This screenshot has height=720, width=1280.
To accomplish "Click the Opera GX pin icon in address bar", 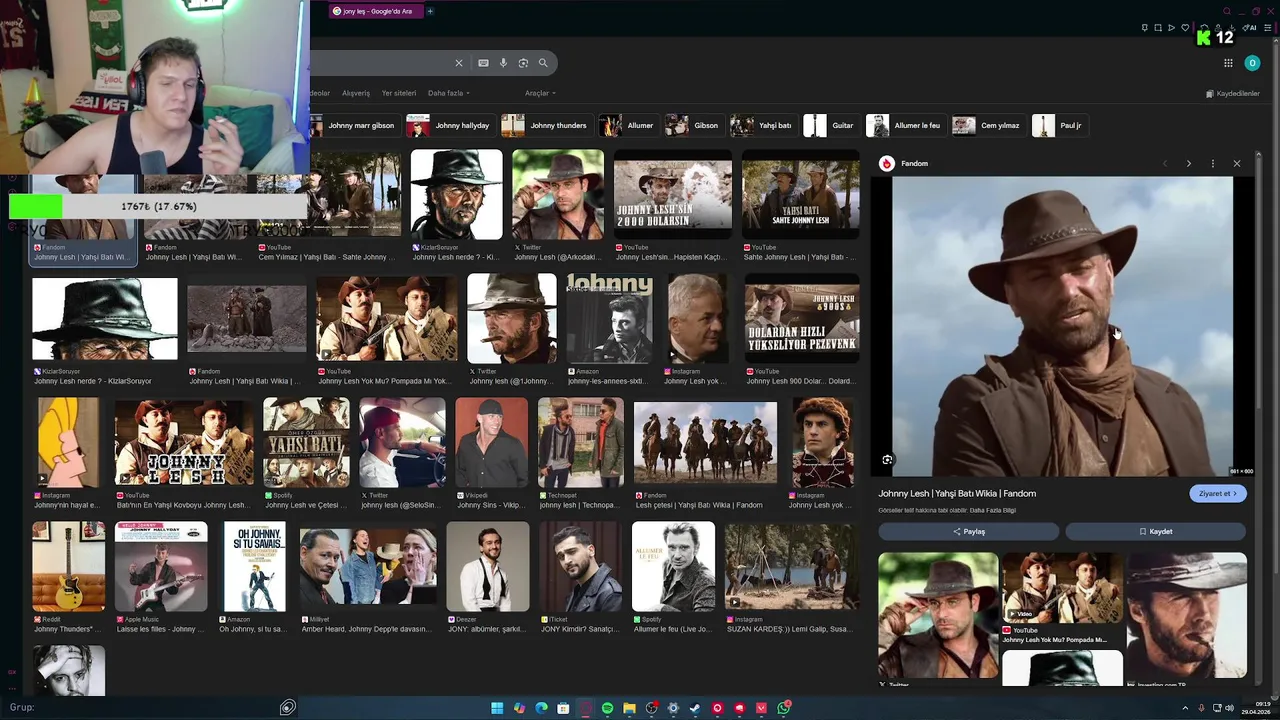I will pyautogui.click(x=1144, y=28).
